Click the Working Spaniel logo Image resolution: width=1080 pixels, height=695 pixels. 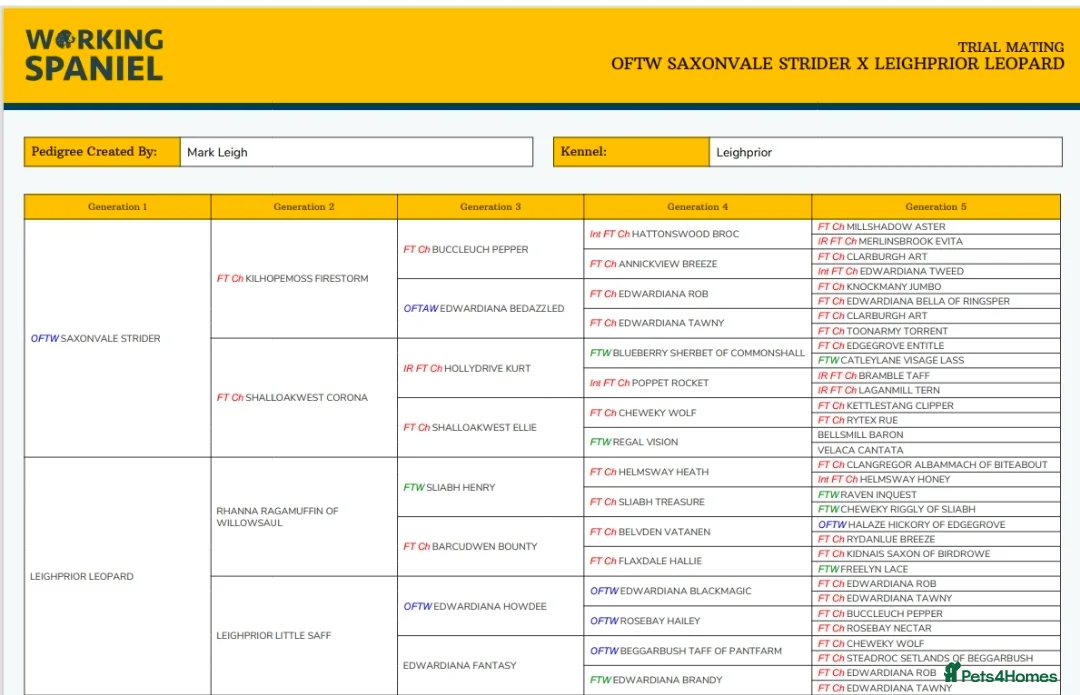tap(94, 54)
